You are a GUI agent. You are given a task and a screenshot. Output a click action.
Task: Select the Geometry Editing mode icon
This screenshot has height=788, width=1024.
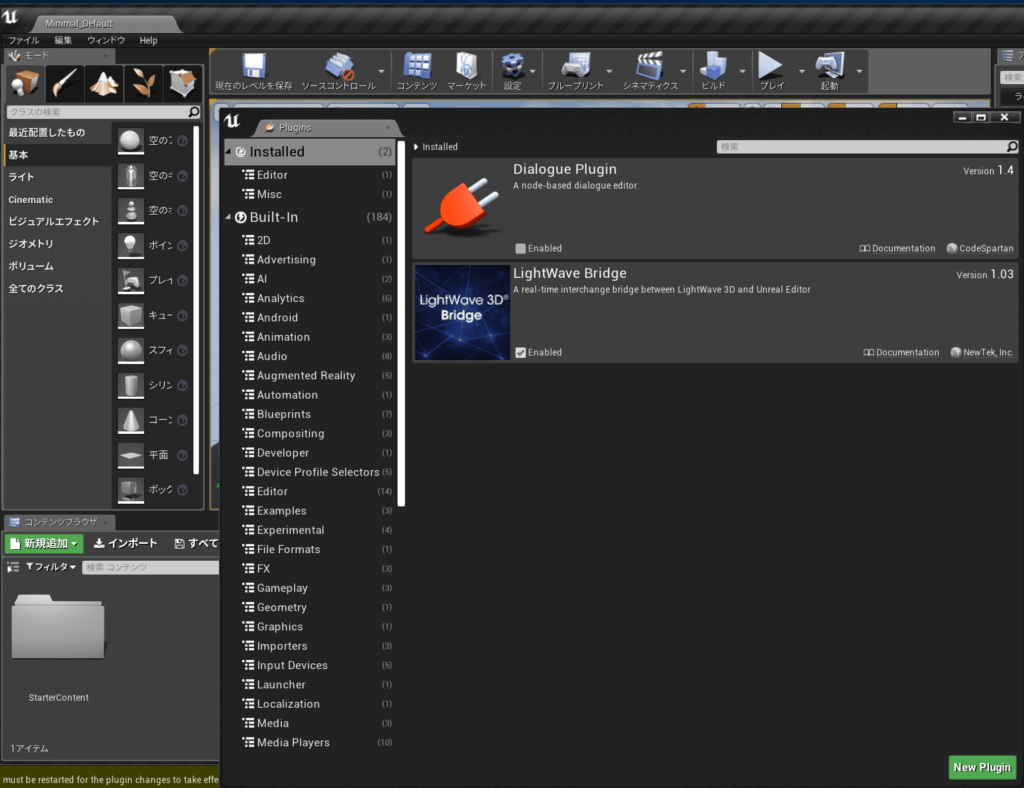pos(183,83)
